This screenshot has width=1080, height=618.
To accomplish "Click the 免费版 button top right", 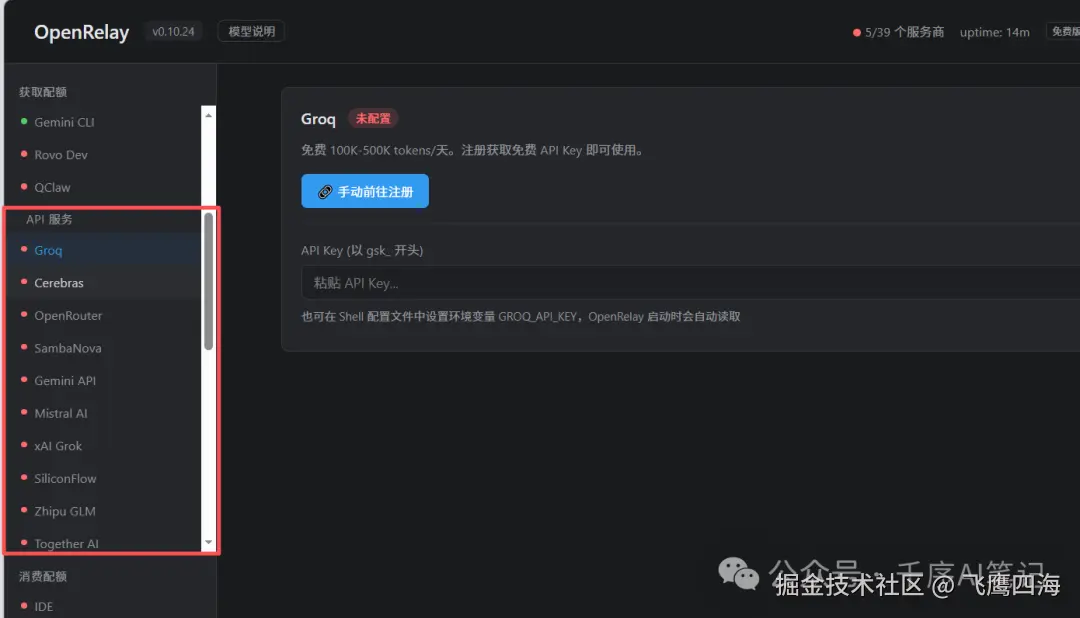I will (1065, 31).
